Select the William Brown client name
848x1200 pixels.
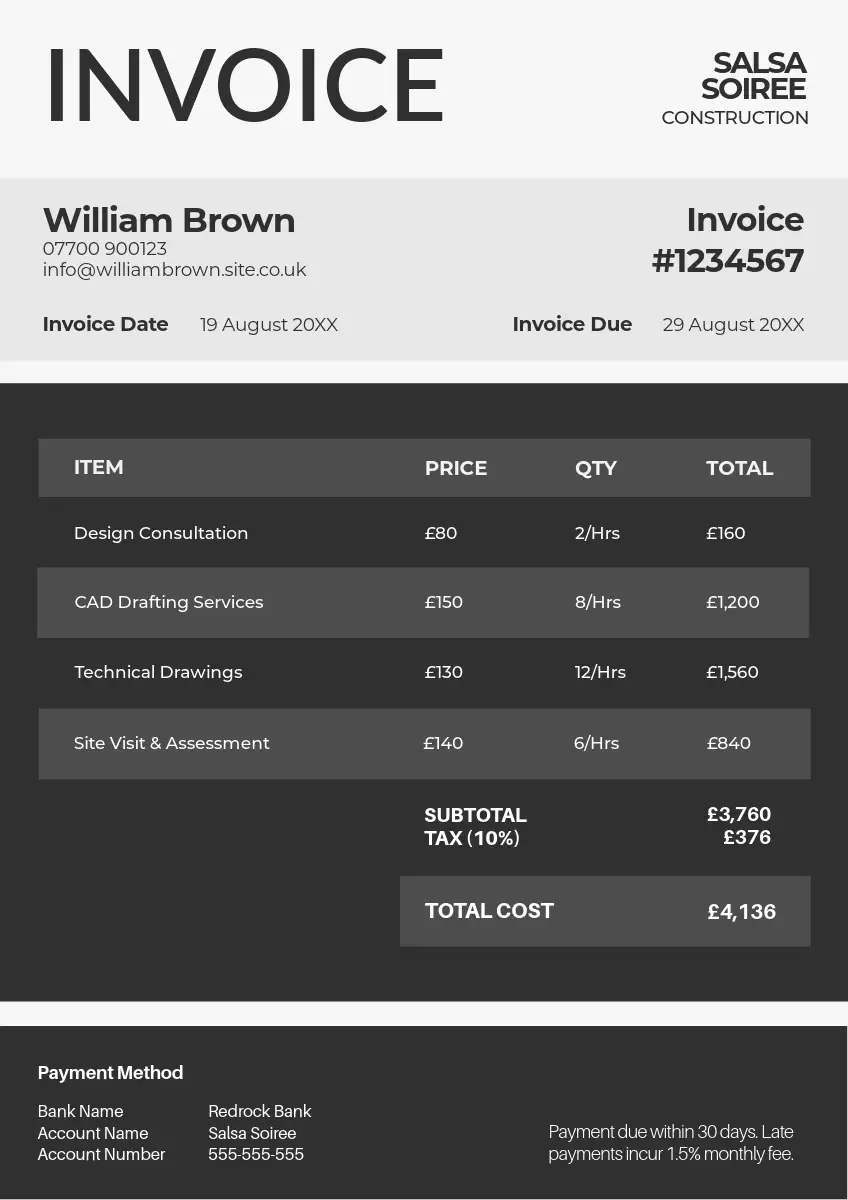[169, 220]
